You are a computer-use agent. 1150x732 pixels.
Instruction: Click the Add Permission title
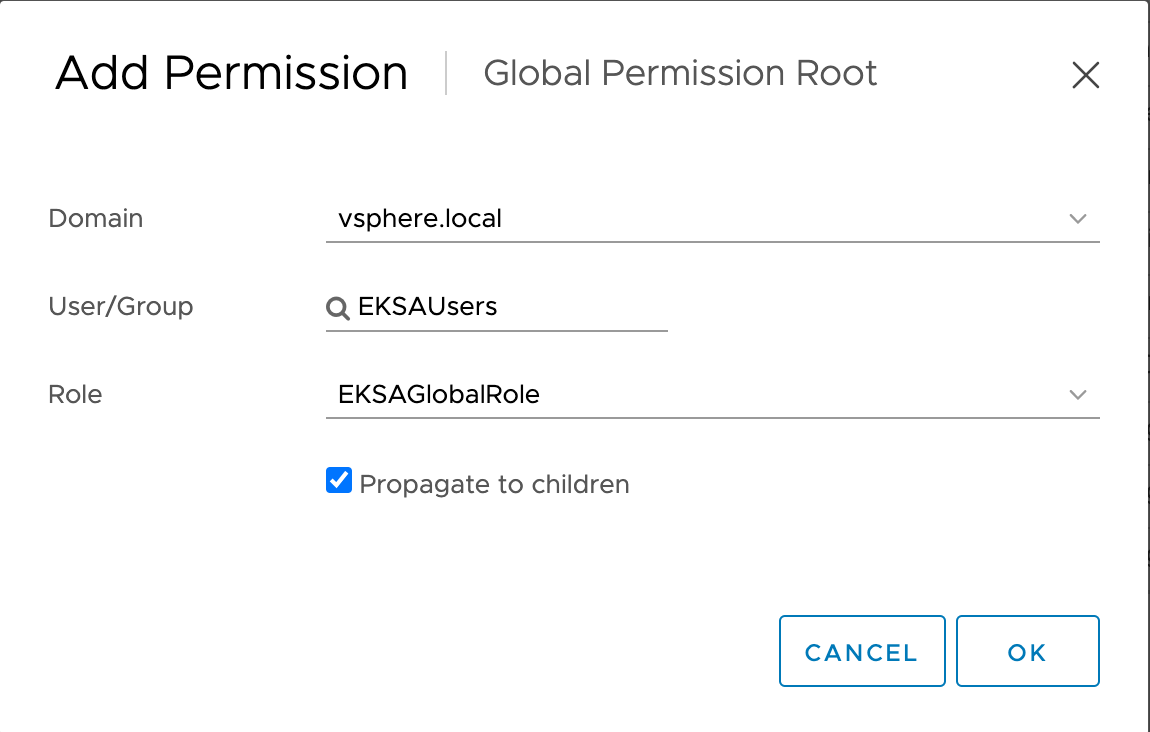tap(232, 73)
